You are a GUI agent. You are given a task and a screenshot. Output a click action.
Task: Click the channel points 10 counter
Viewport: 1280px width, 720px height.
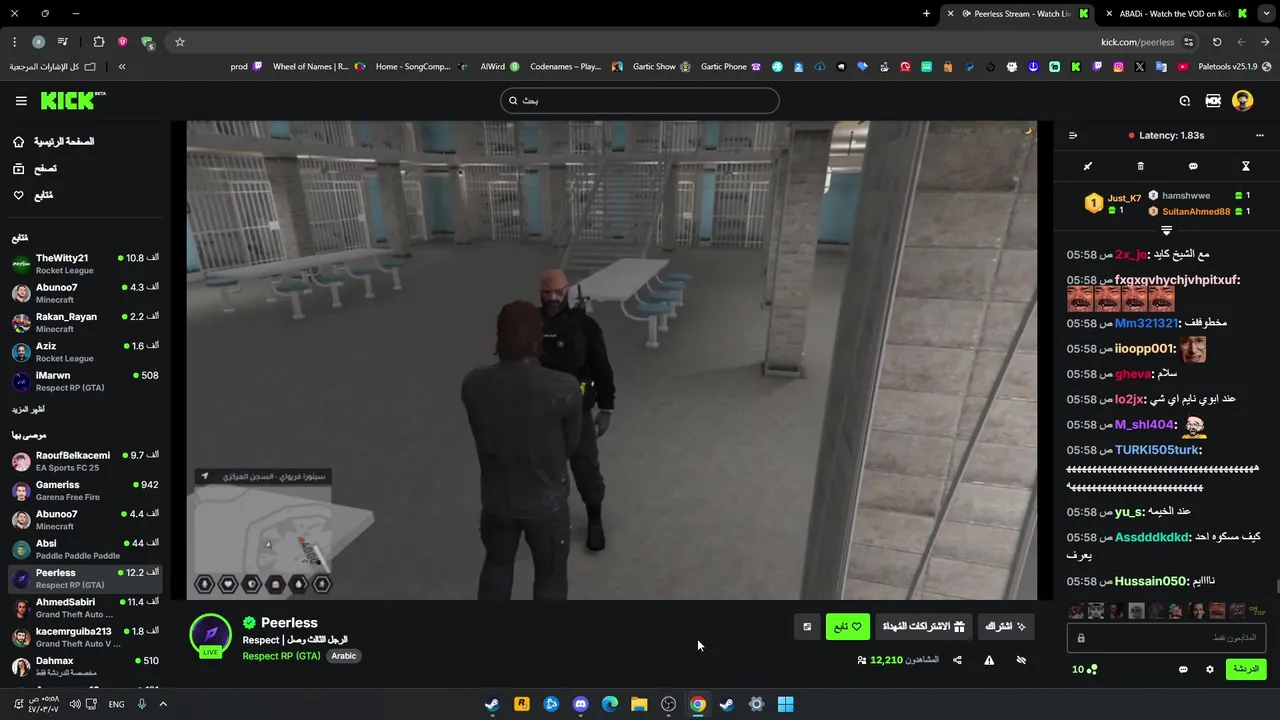1085,669
